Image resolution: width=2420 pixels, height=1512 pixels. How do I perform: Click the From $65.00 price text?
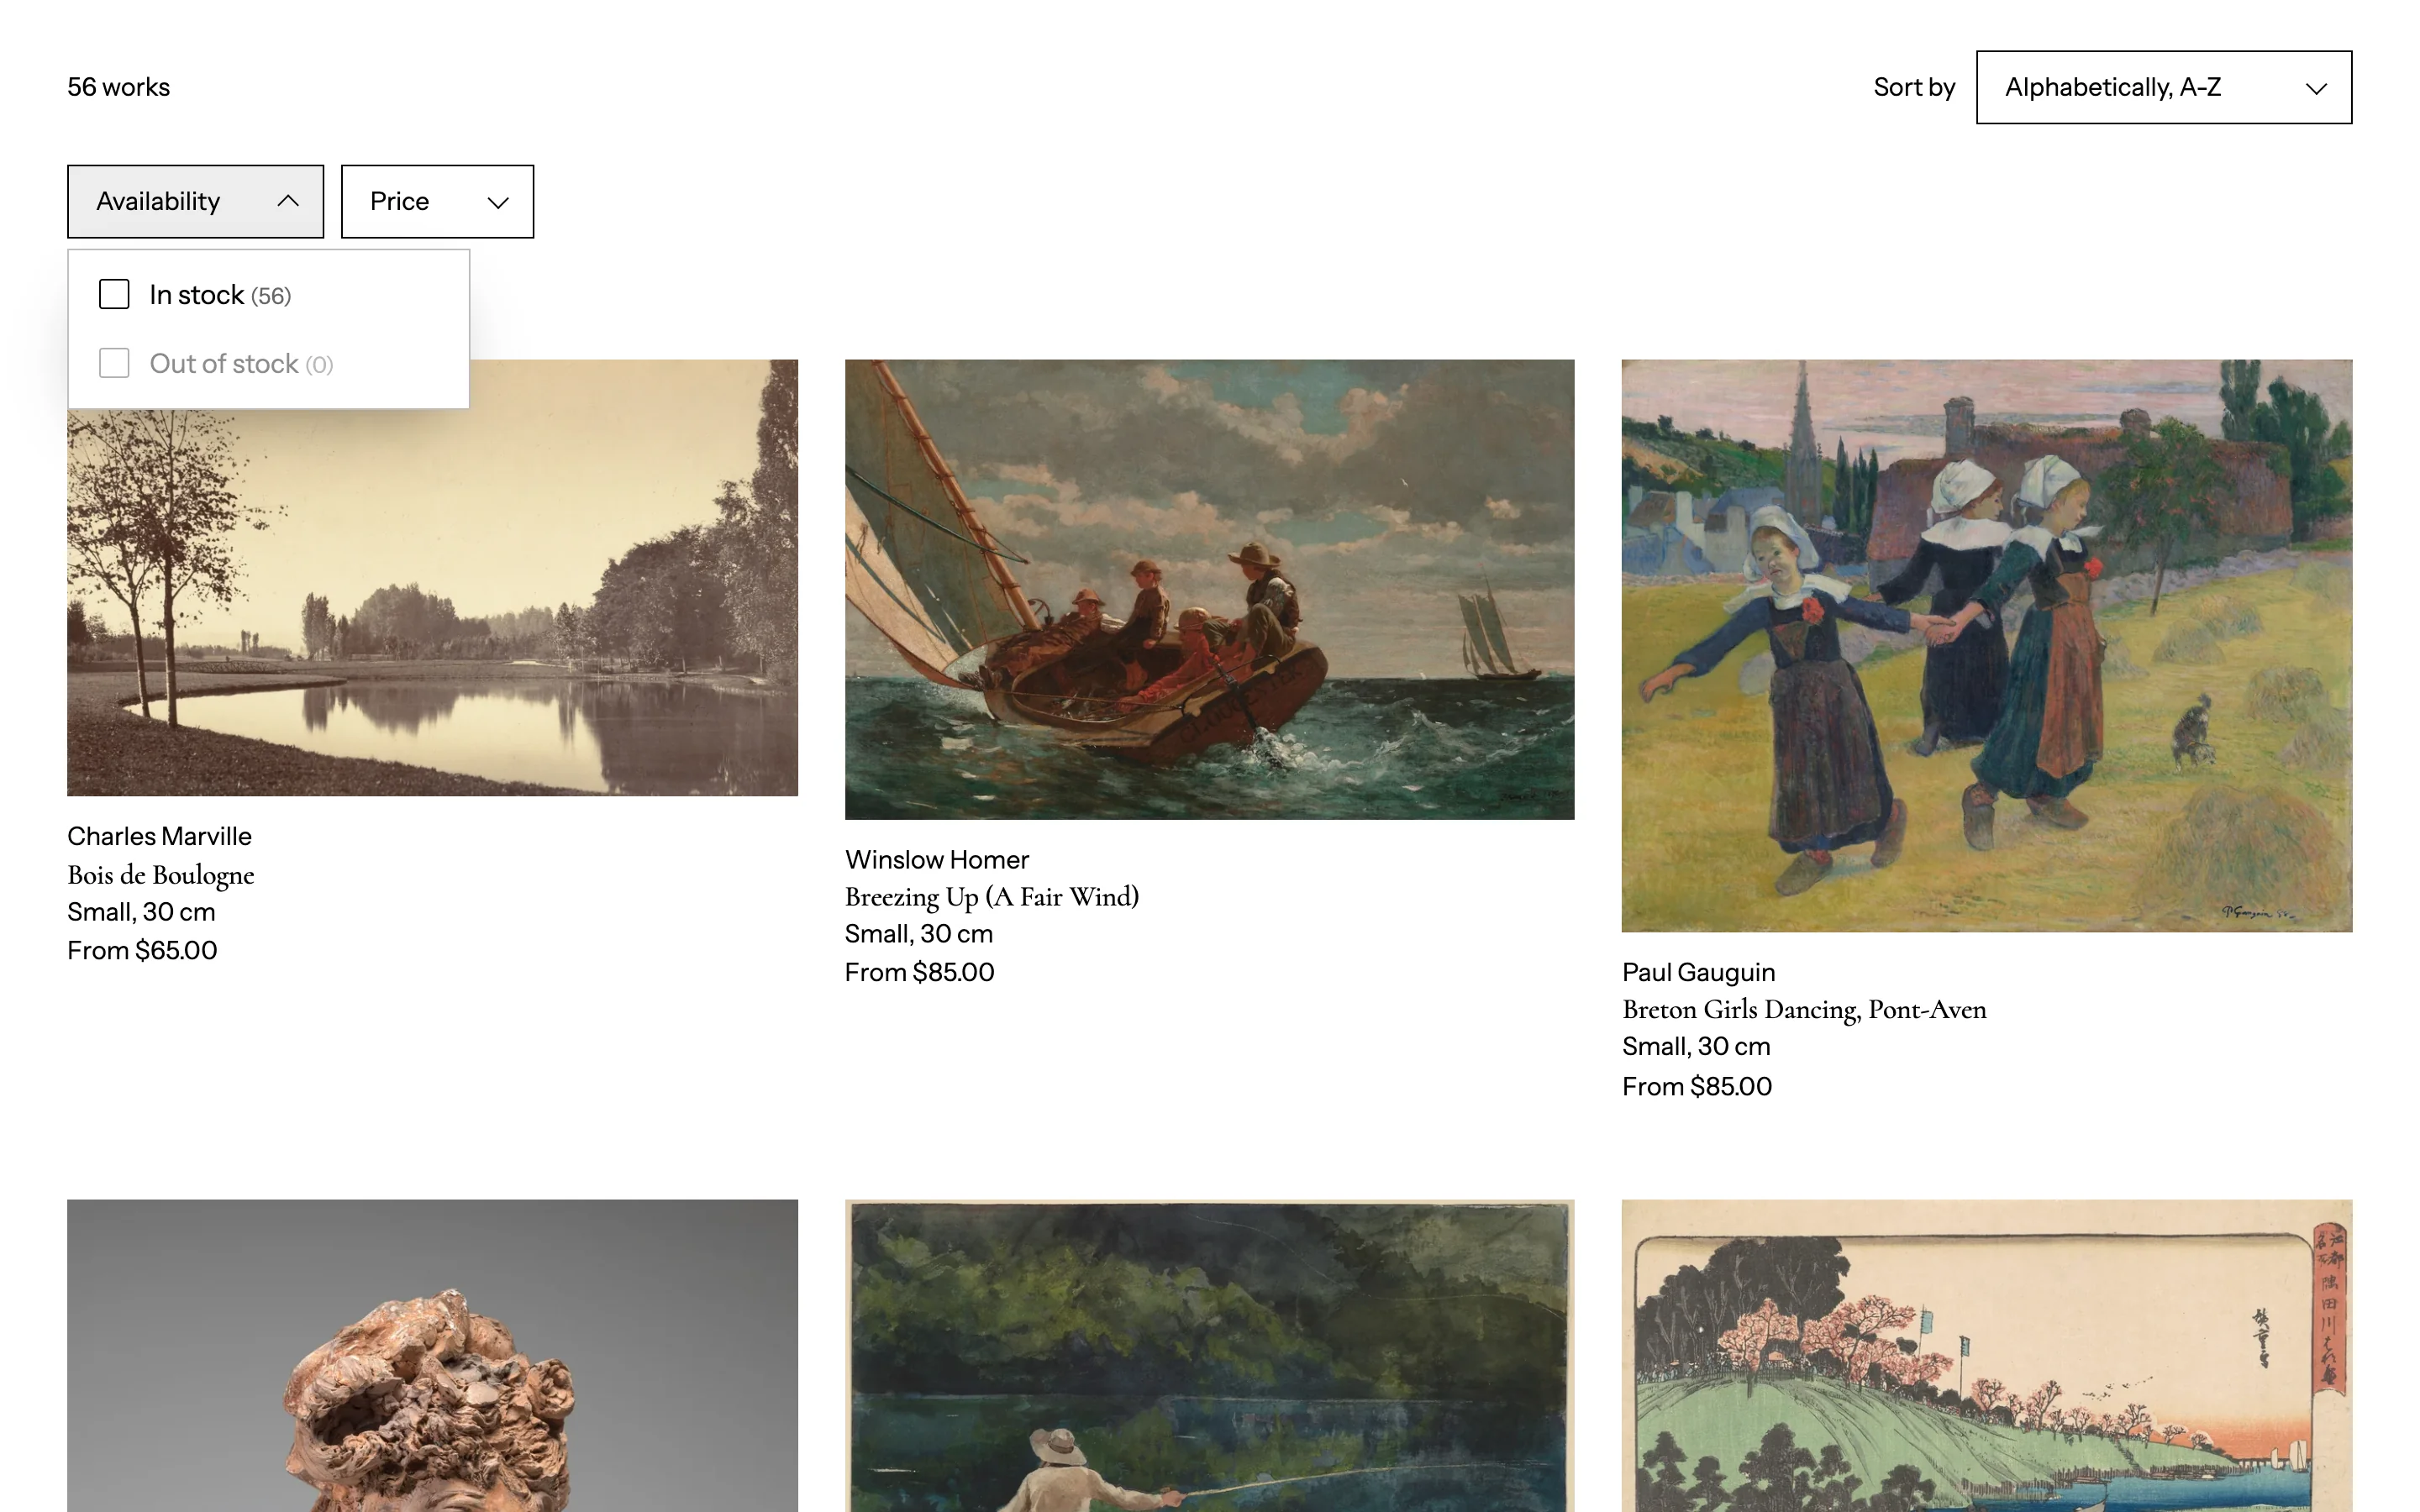point(142,950)
